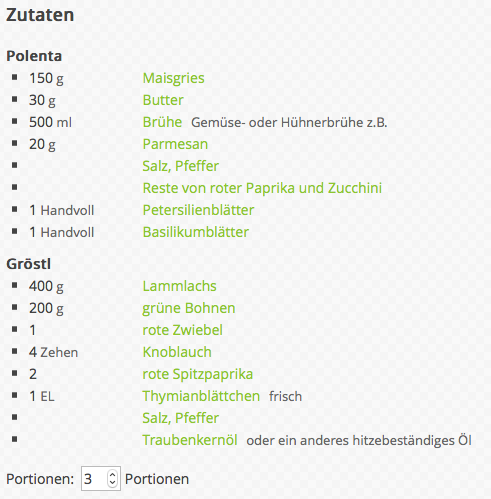Image resolution: width=491 pixels, height=499 pixels.
Task: Click the Zutaten heading
Action: pos(40,15)
